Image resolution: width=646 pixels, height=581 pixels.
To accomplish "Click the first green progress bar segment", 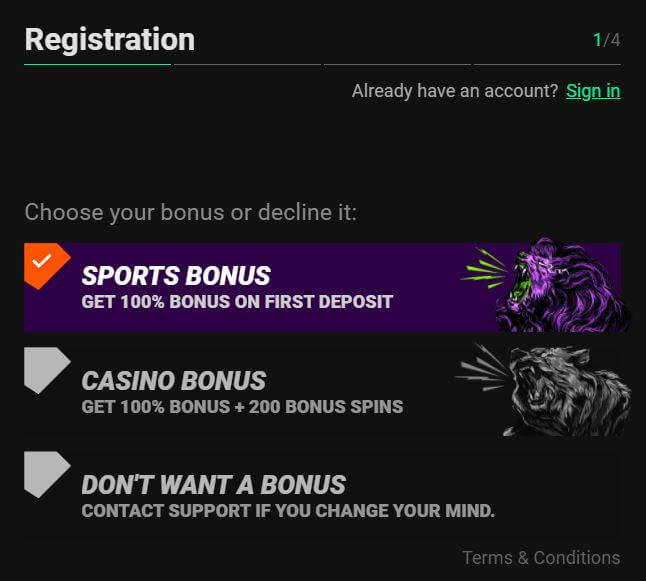I will click(97, 64).
